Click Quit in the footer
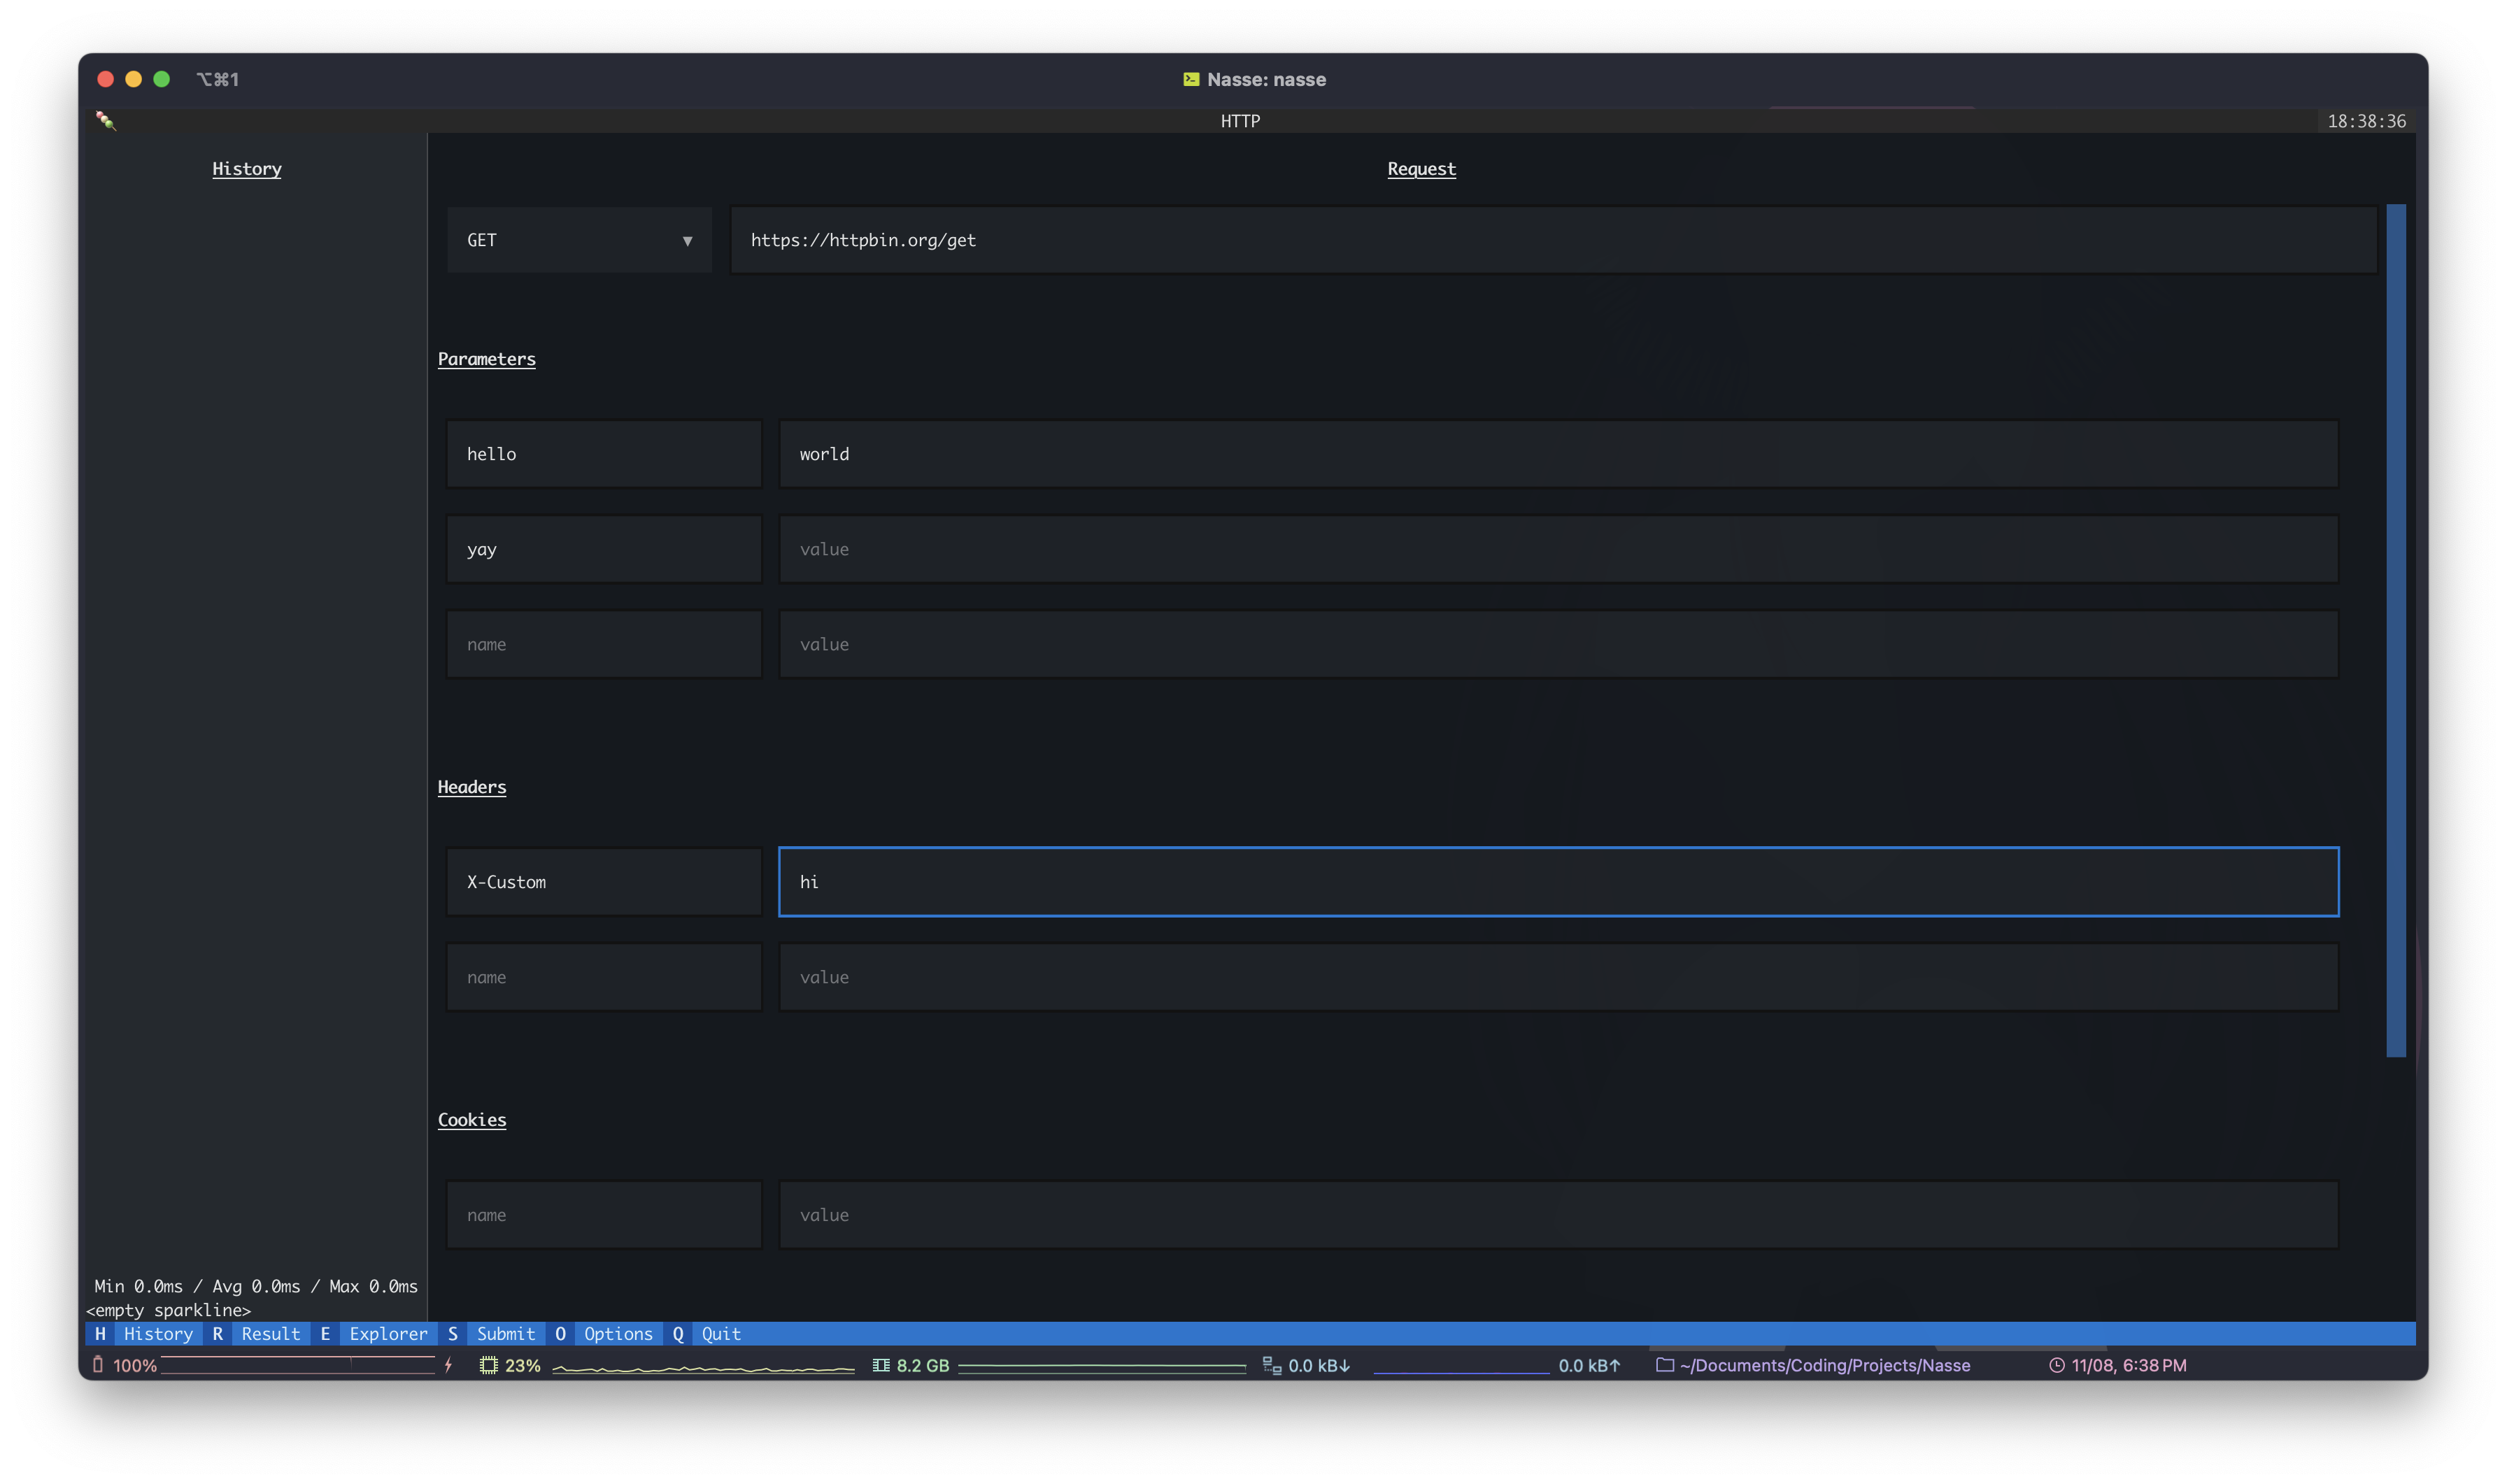This screenshot has width=2507, height=1484. 720,1334
